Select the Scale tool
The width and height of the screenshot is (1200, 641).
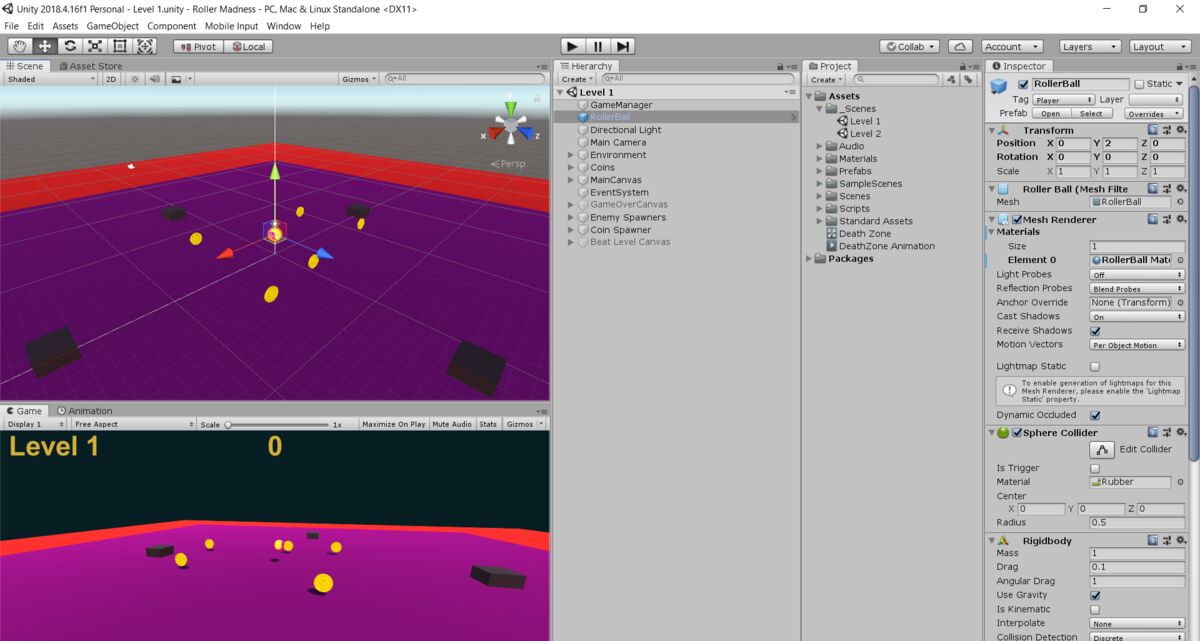tap(95, 46)
